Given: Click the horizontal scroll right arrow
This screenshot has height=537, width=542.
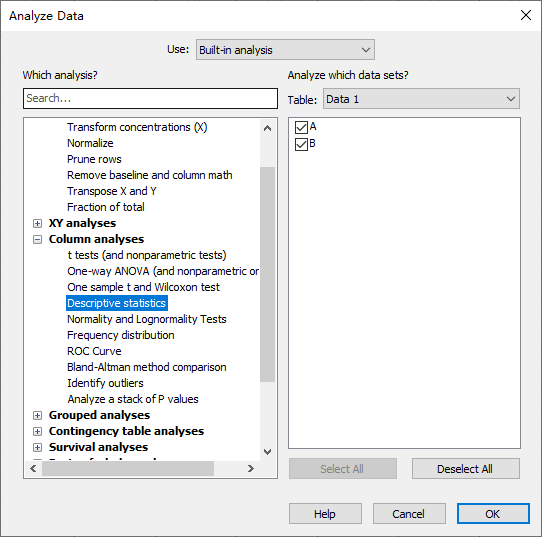Looking at the screenshot, I should pos(251,469).
